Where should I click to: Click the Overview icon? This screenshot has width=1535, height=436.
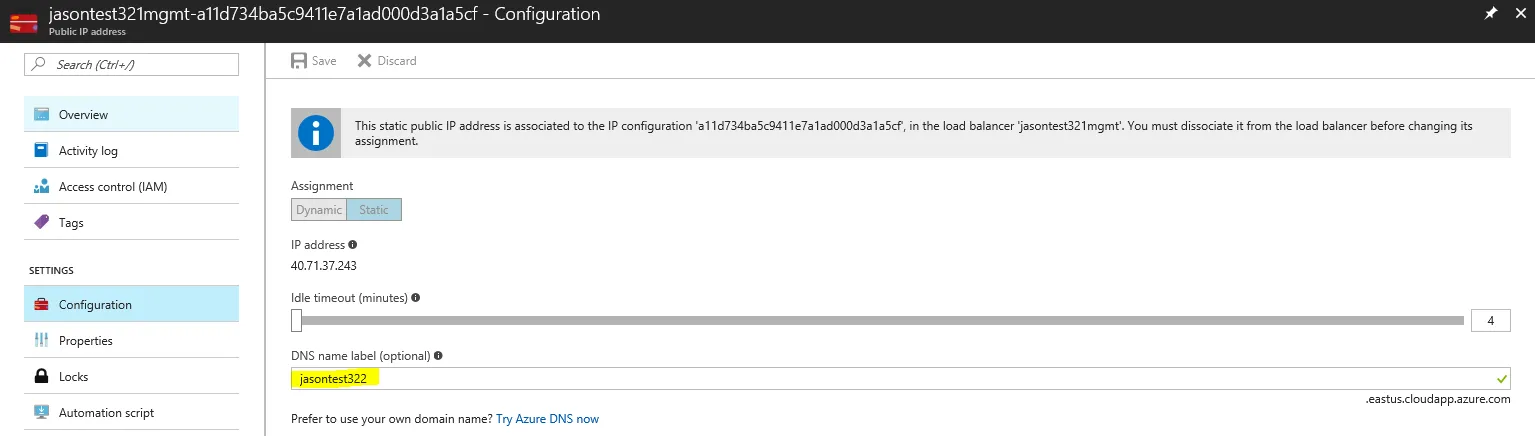(41, 114)
